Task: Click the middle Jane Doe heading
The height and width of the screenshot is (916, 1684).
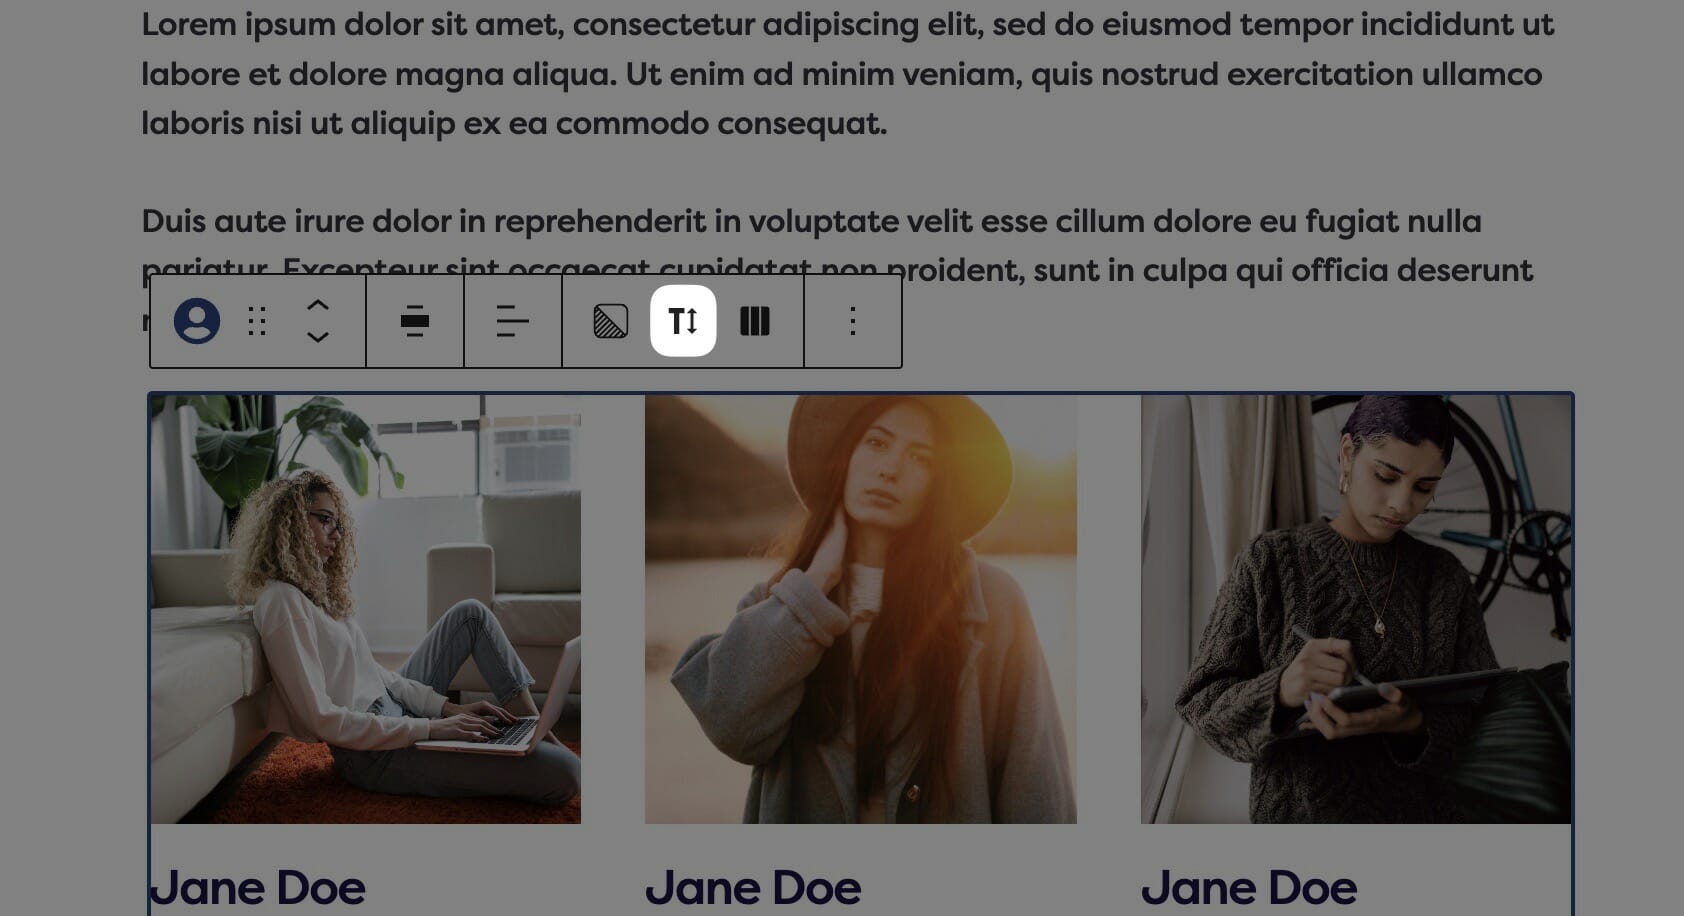Action: click(753, 888)
